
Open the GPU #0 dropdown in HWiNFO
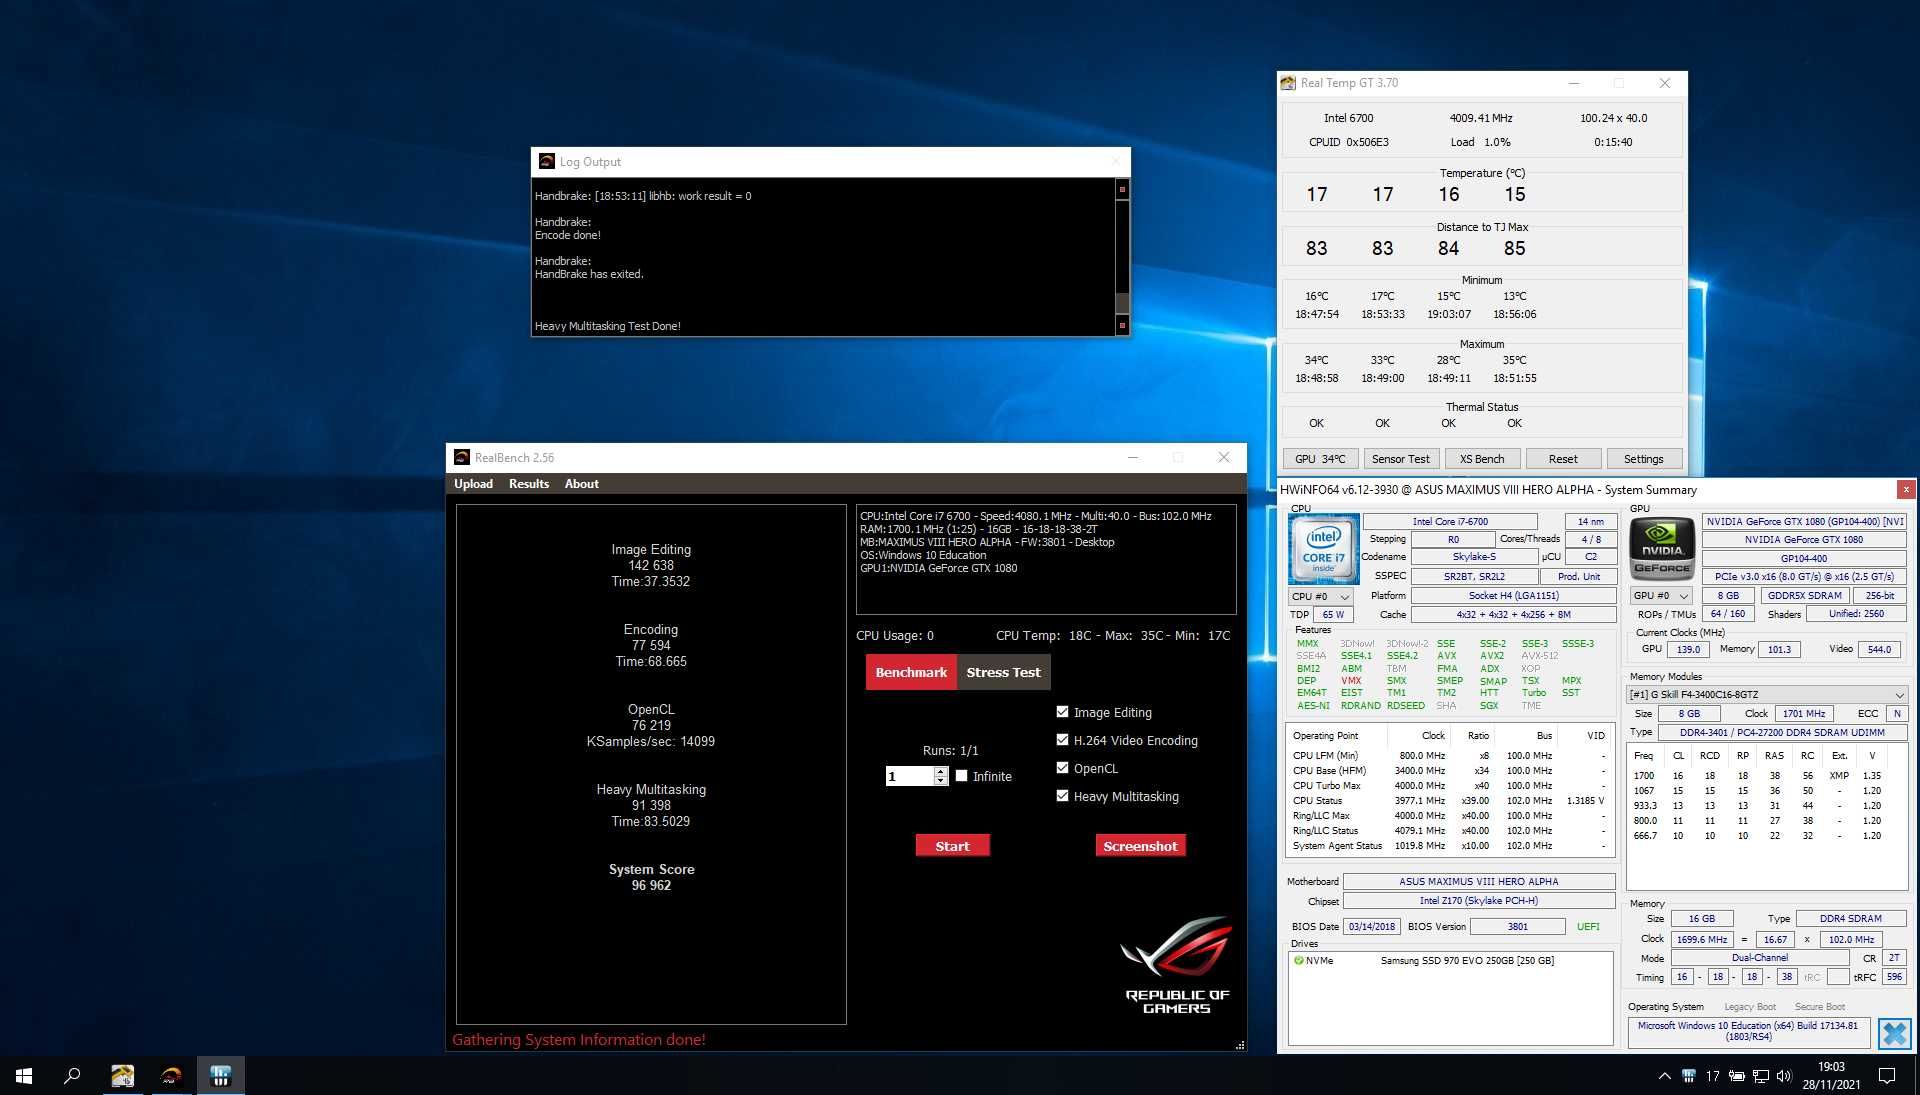coord(1660,595)
